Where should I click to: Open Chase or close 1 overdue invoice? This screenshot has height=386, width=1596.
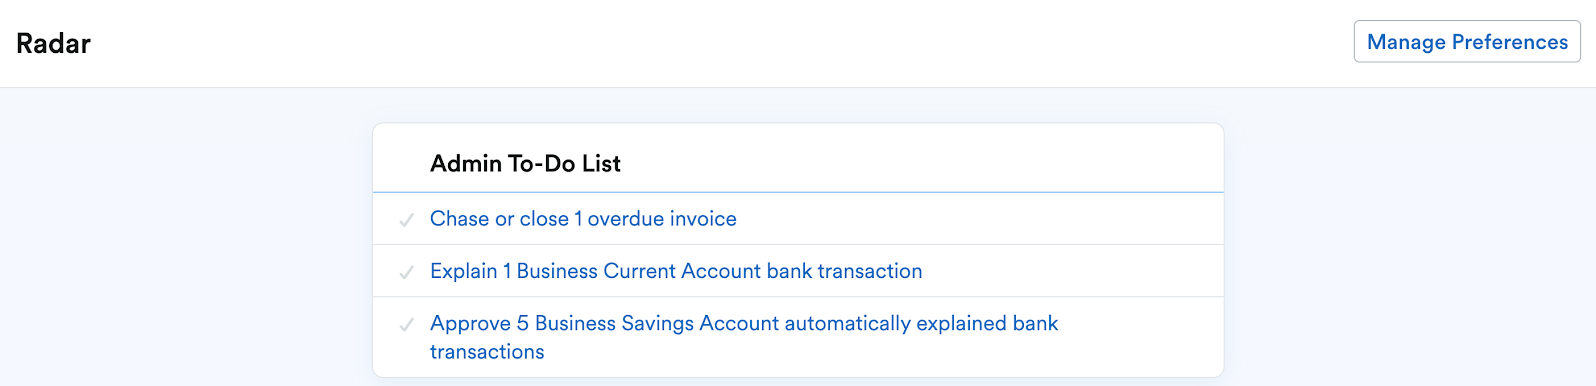point(583,219)
